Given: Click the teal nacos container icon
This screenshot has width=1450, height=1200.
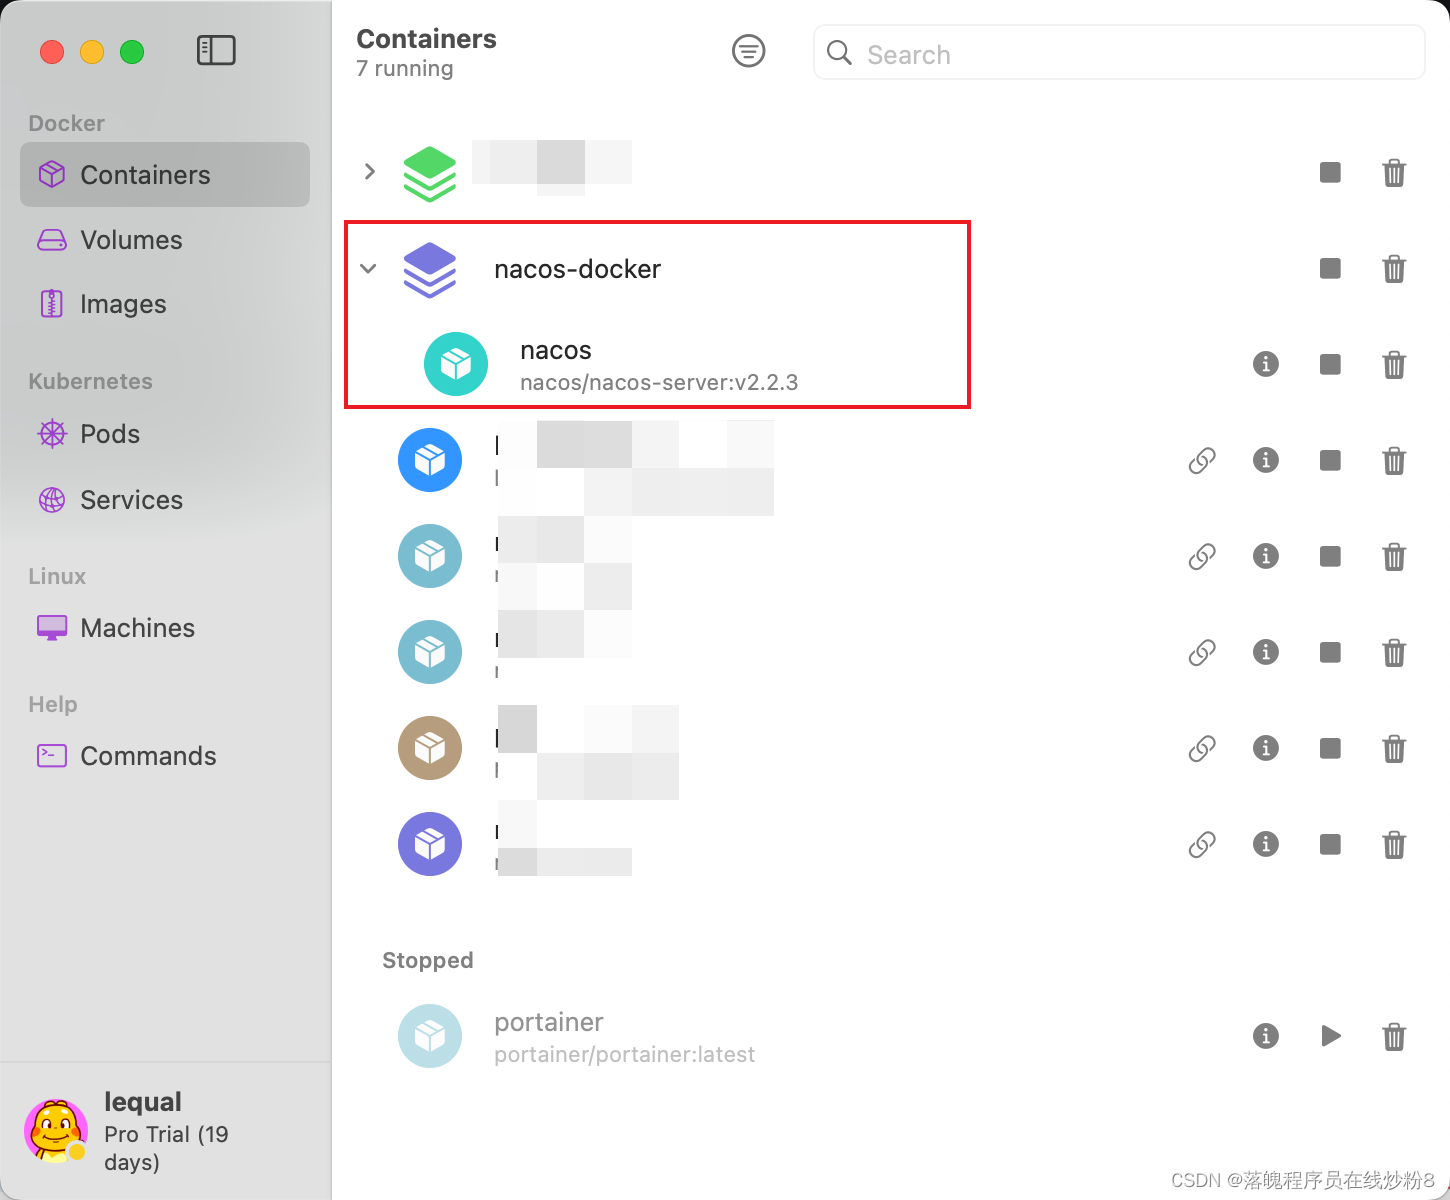Looking at the screenshot, I should click(x=456, y=364).
